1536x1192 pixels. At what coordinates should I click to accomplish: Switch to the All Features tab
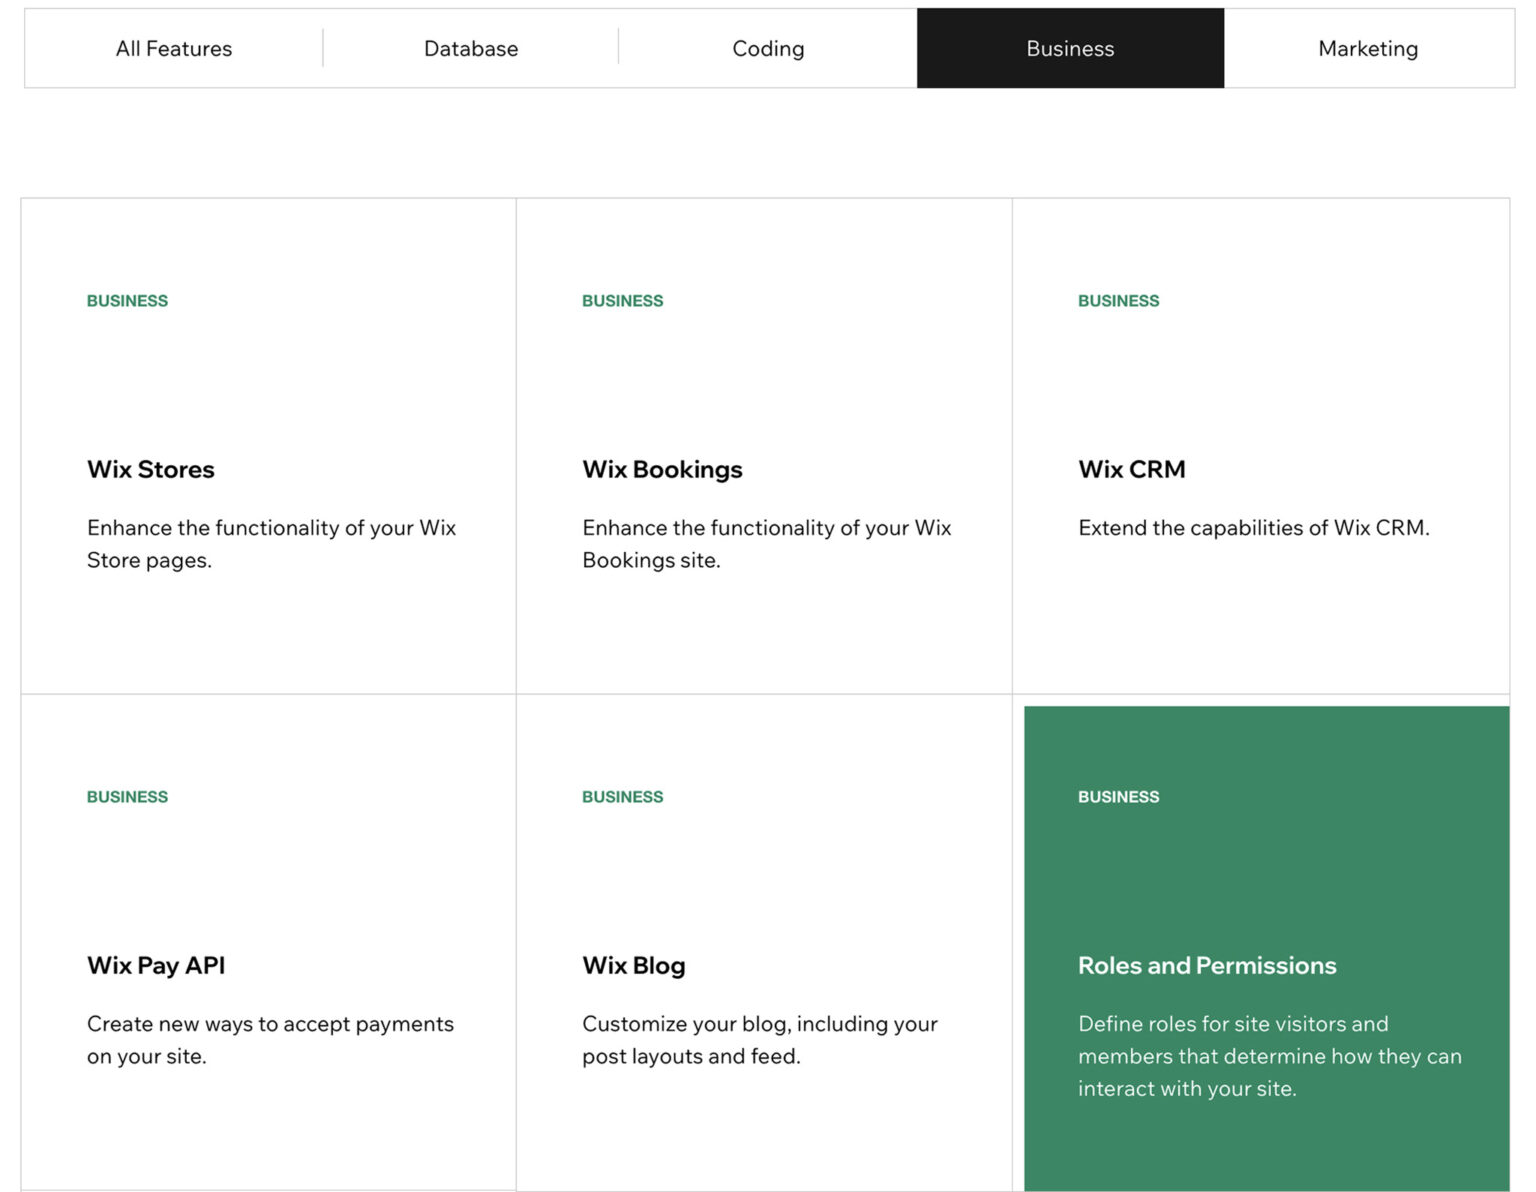point(174,48)
